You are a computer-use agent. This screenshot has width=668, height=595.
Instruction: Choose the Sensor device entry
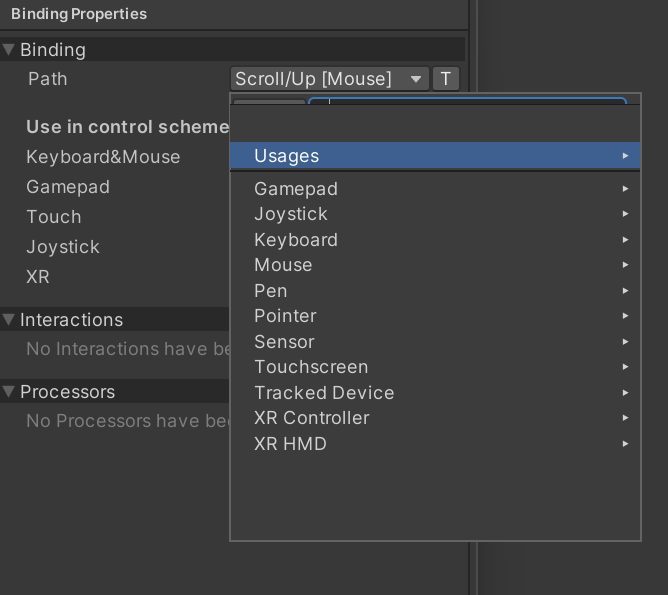[x=284, y=342]
